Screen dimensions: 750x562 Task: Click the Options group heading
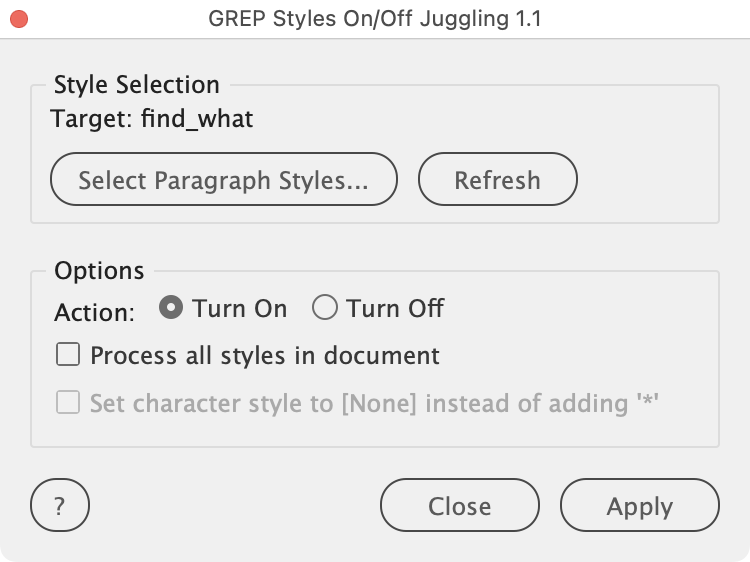pos(99,271)
